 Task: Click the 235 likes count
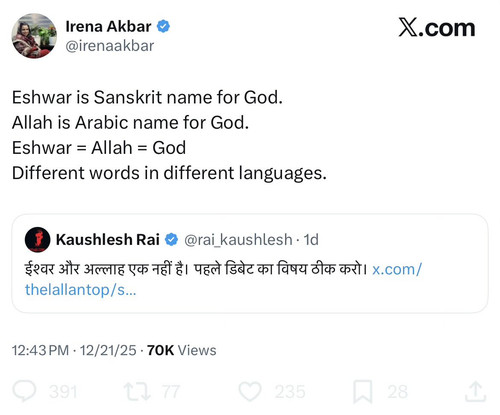[290, 392]
